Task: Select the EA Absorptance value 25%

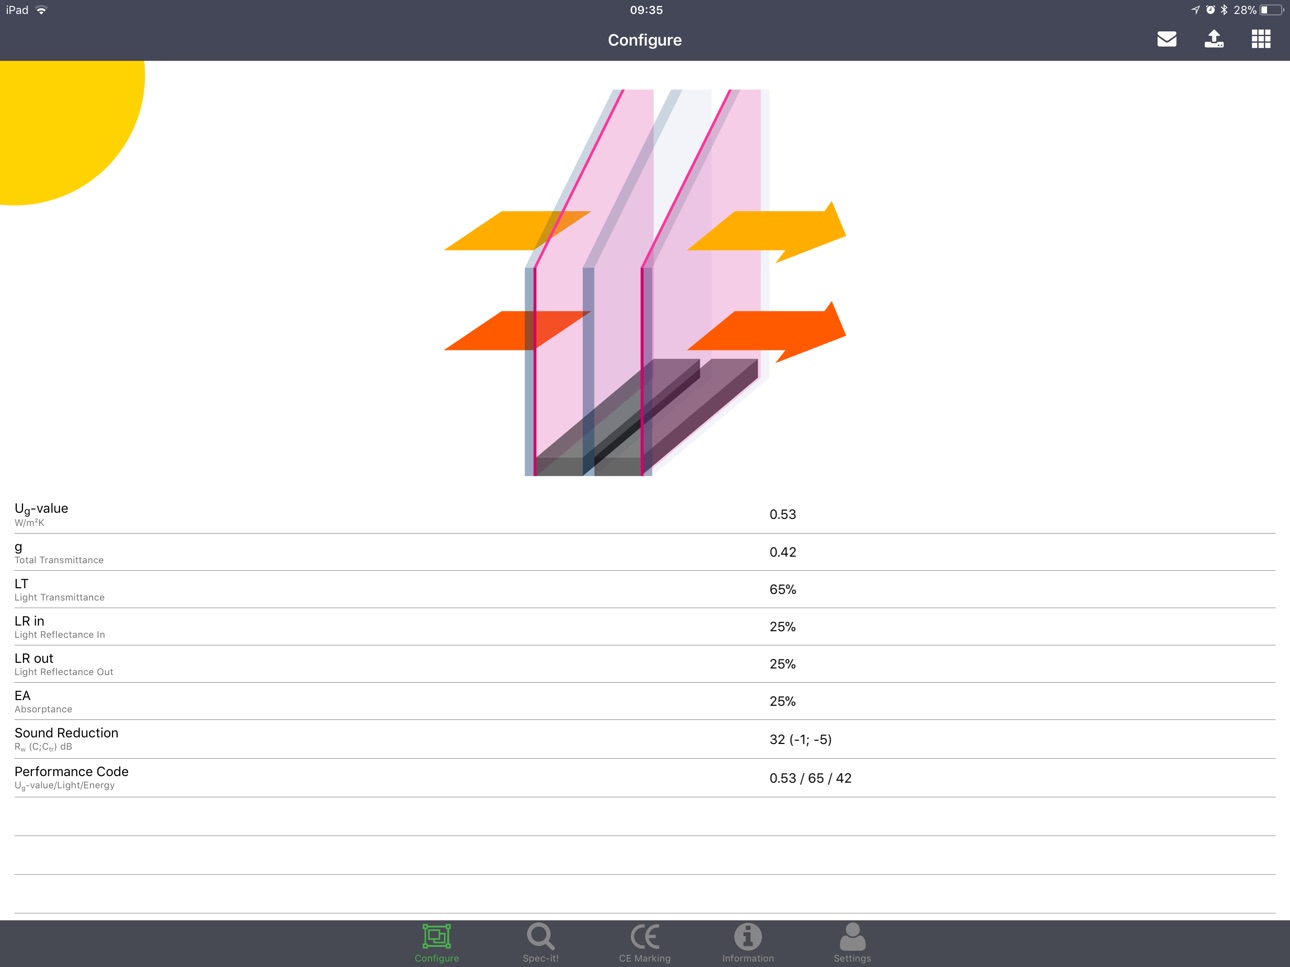Action: 783,702
